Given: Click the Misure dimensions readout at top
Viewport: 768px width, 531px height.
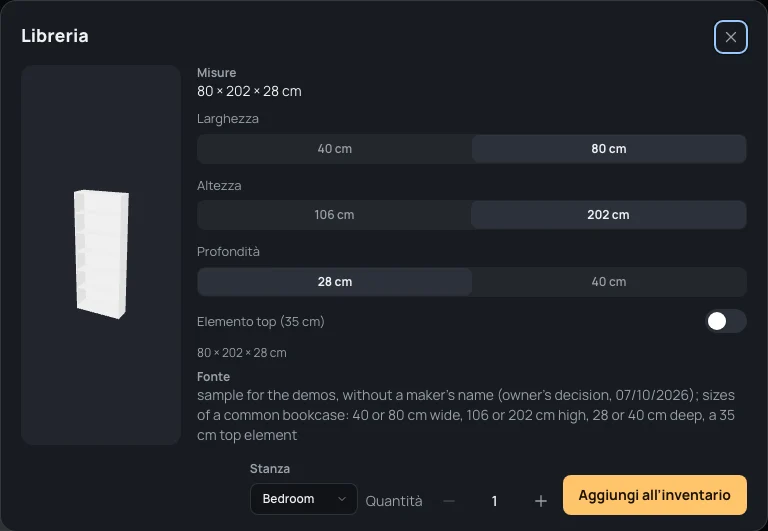Looking at the screenshot, I should (x=249, y=91).
